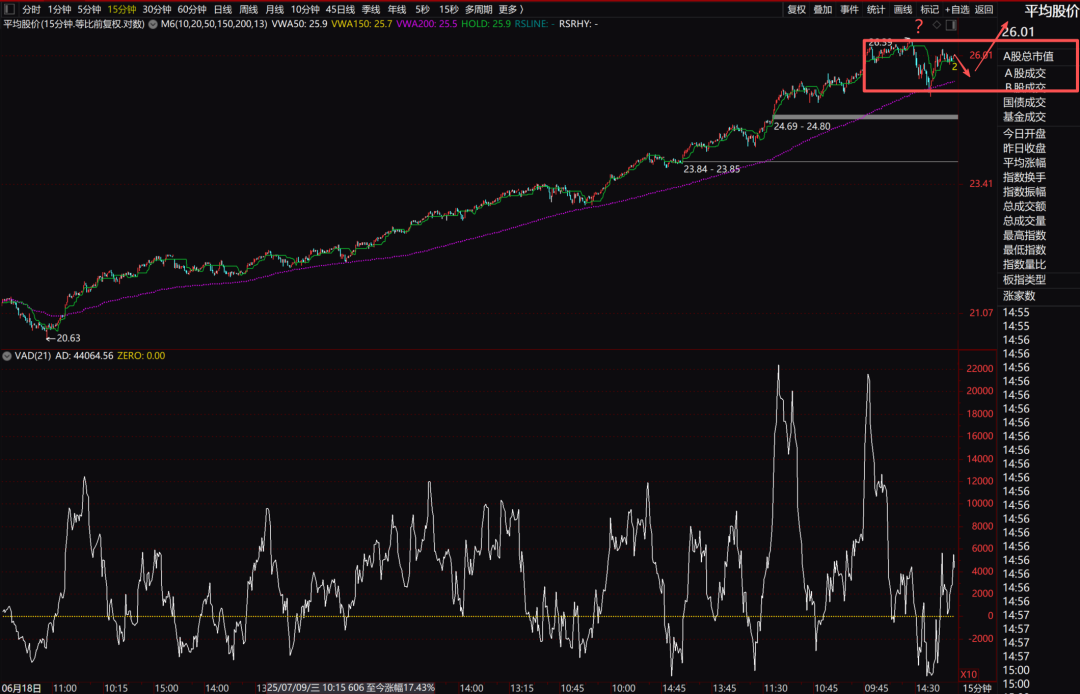
Task: Select the 45日线 period
Action: [340, 9]
